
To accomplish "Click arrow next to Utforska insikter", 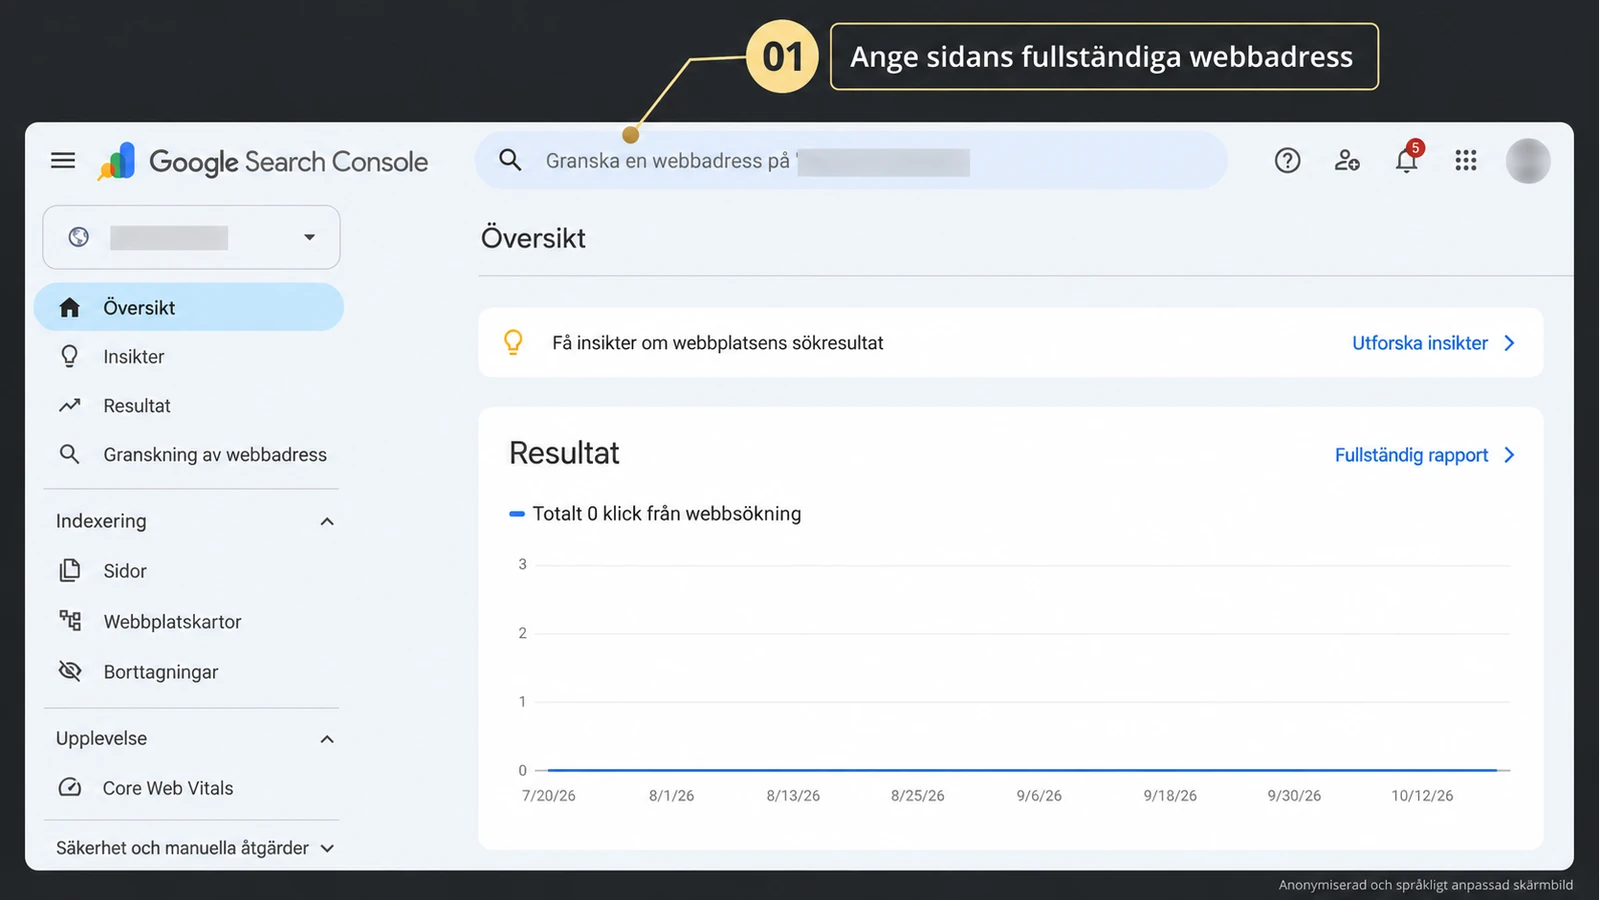I will coord(1509,343).
